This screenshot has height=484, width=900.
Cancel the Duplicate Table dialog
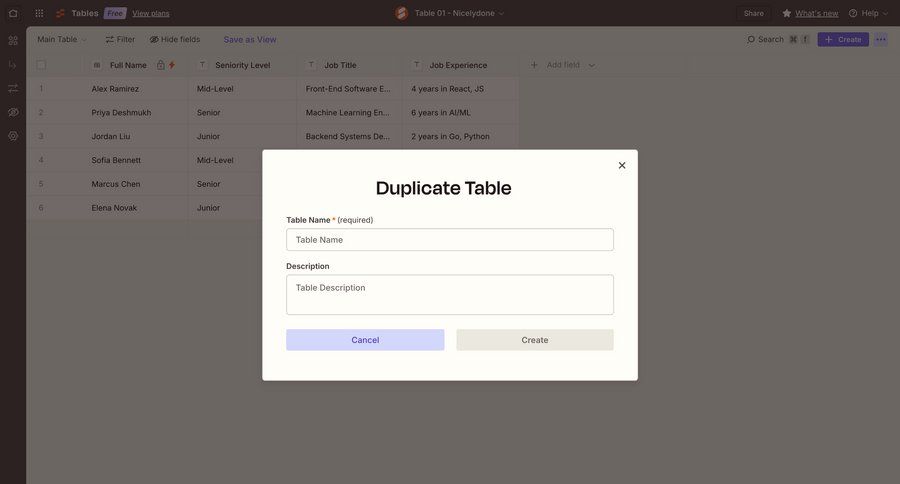pos(365,340)
